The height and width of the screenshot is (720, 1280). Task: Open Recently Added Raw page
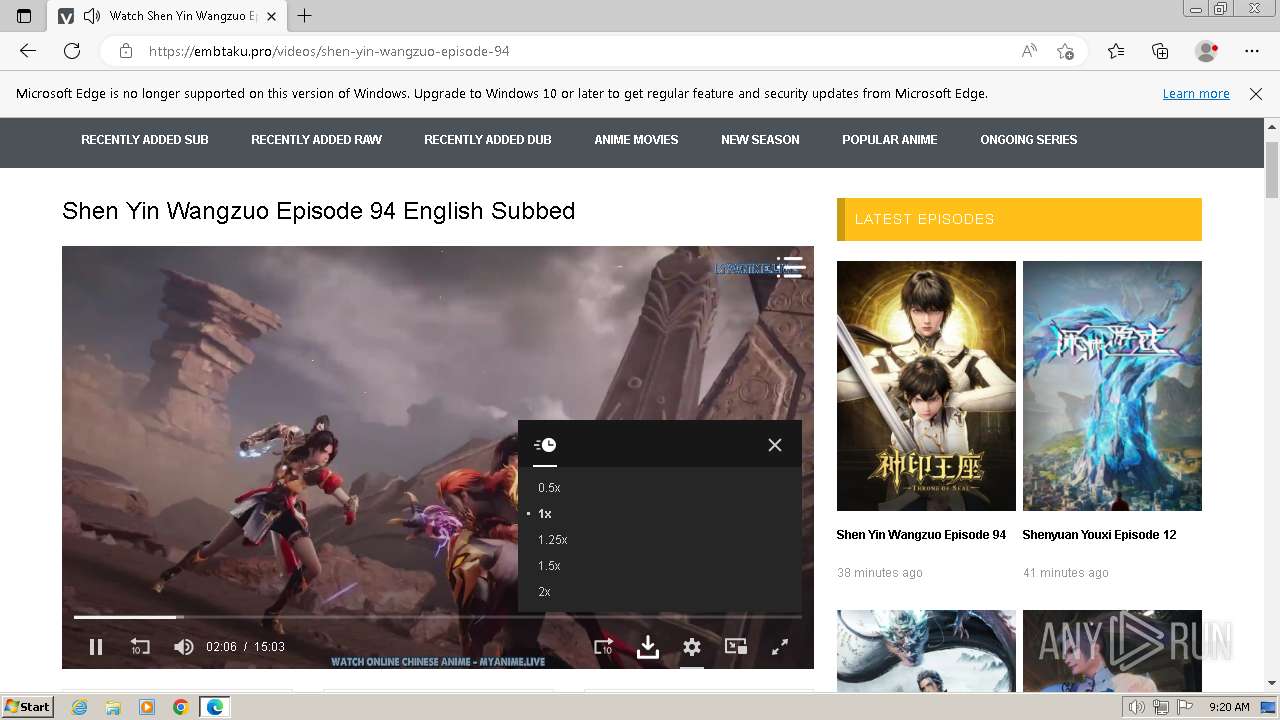(x=316, y=140)
